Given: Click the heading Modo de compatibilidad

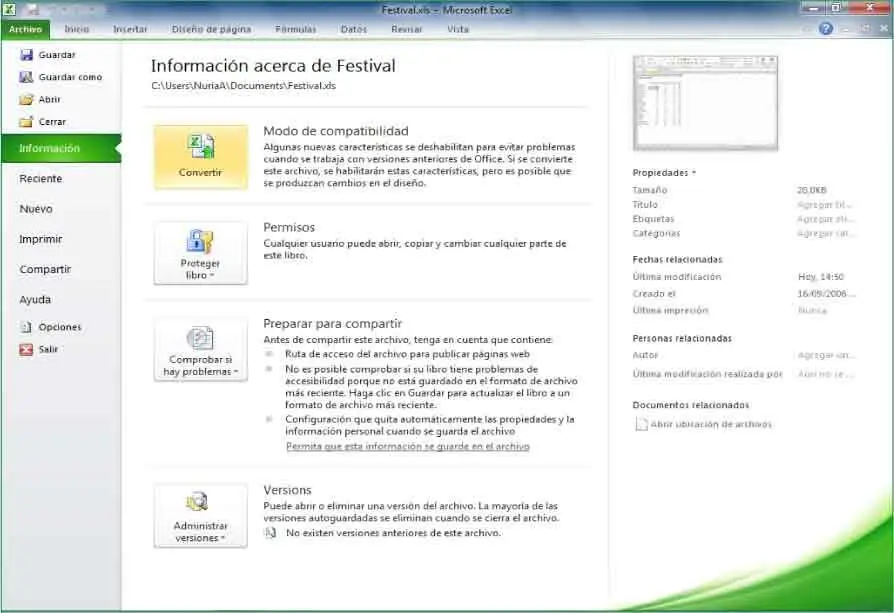Looking at the screenshot, I should click(336, 131).
